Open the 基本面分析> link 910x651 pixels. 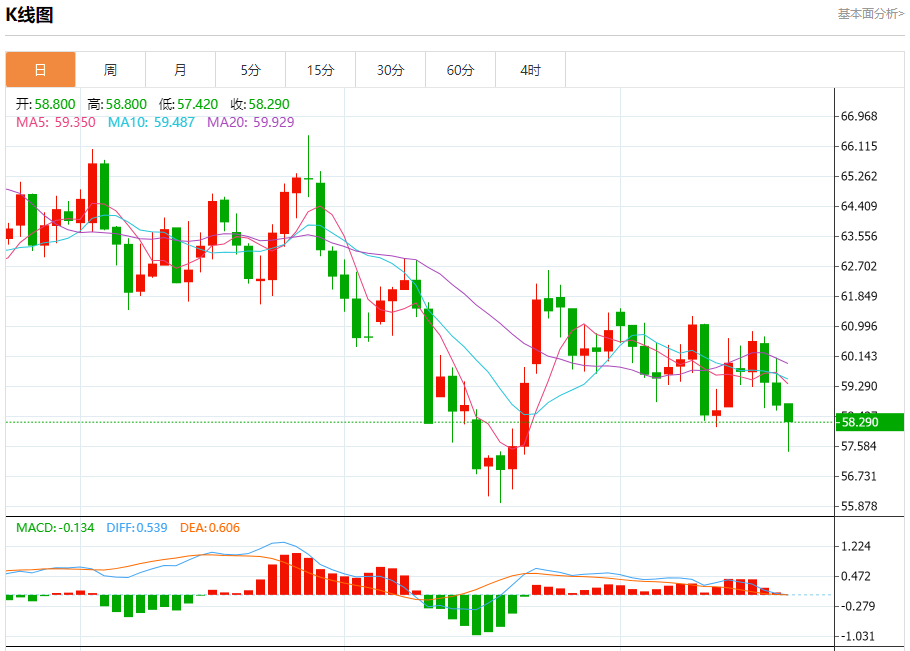click(x=871, y=14)
